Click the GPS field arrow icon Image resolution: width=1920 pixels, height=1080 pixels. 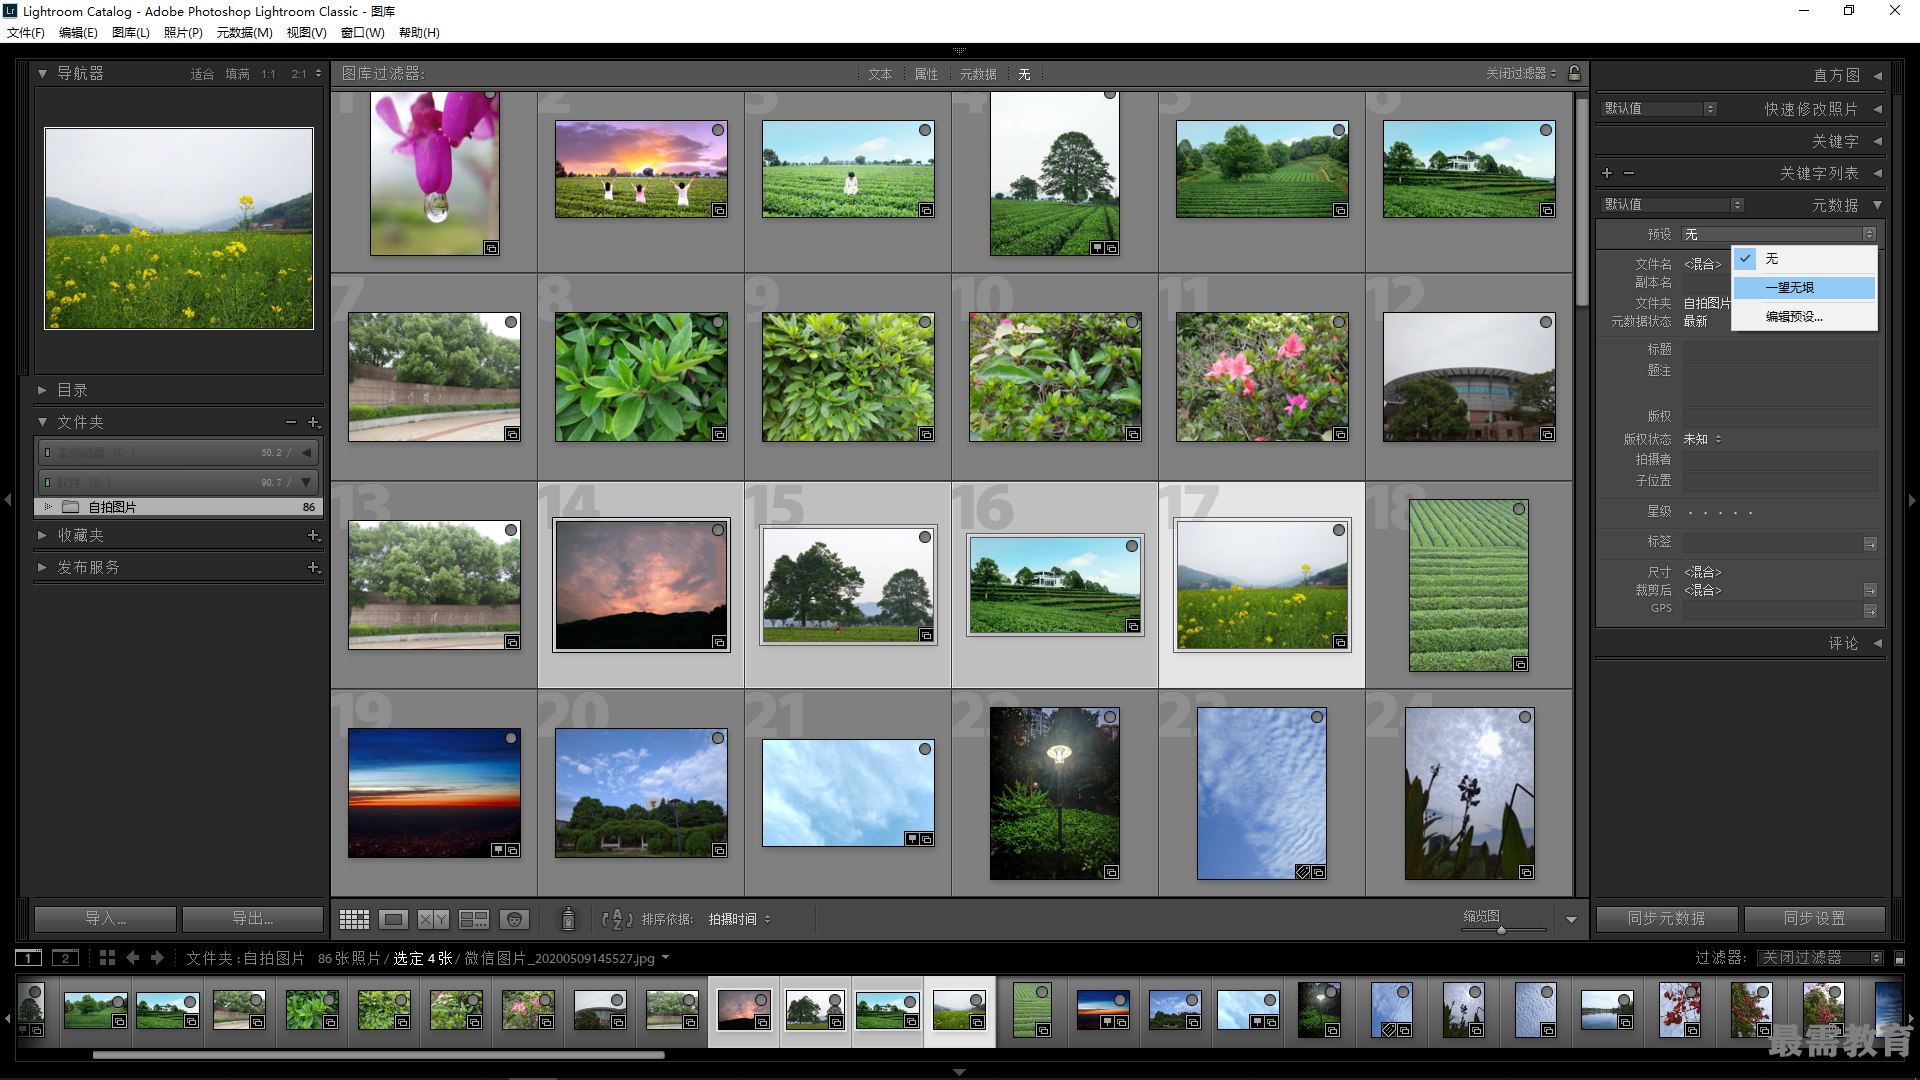[x=1870, y=610]
